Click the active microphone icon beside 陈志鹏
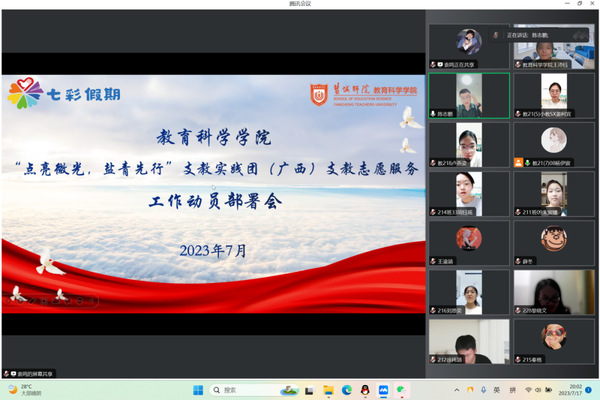 pyautogui.click(x=432, y=113)
